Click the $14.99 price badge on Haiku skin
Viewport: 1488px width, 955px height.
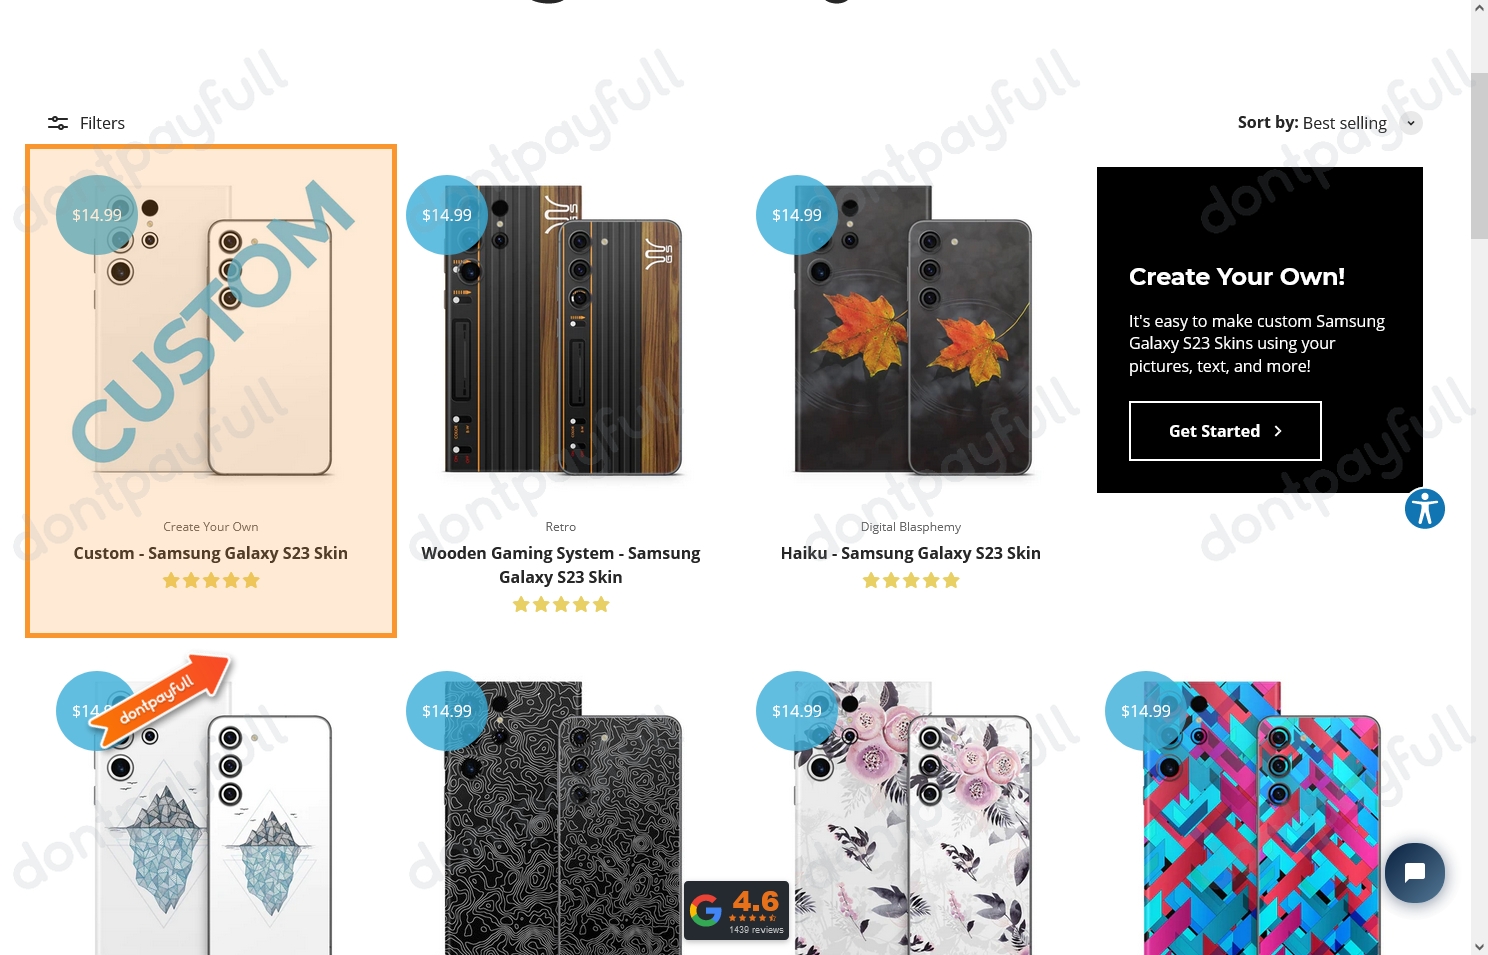(797, 215)
